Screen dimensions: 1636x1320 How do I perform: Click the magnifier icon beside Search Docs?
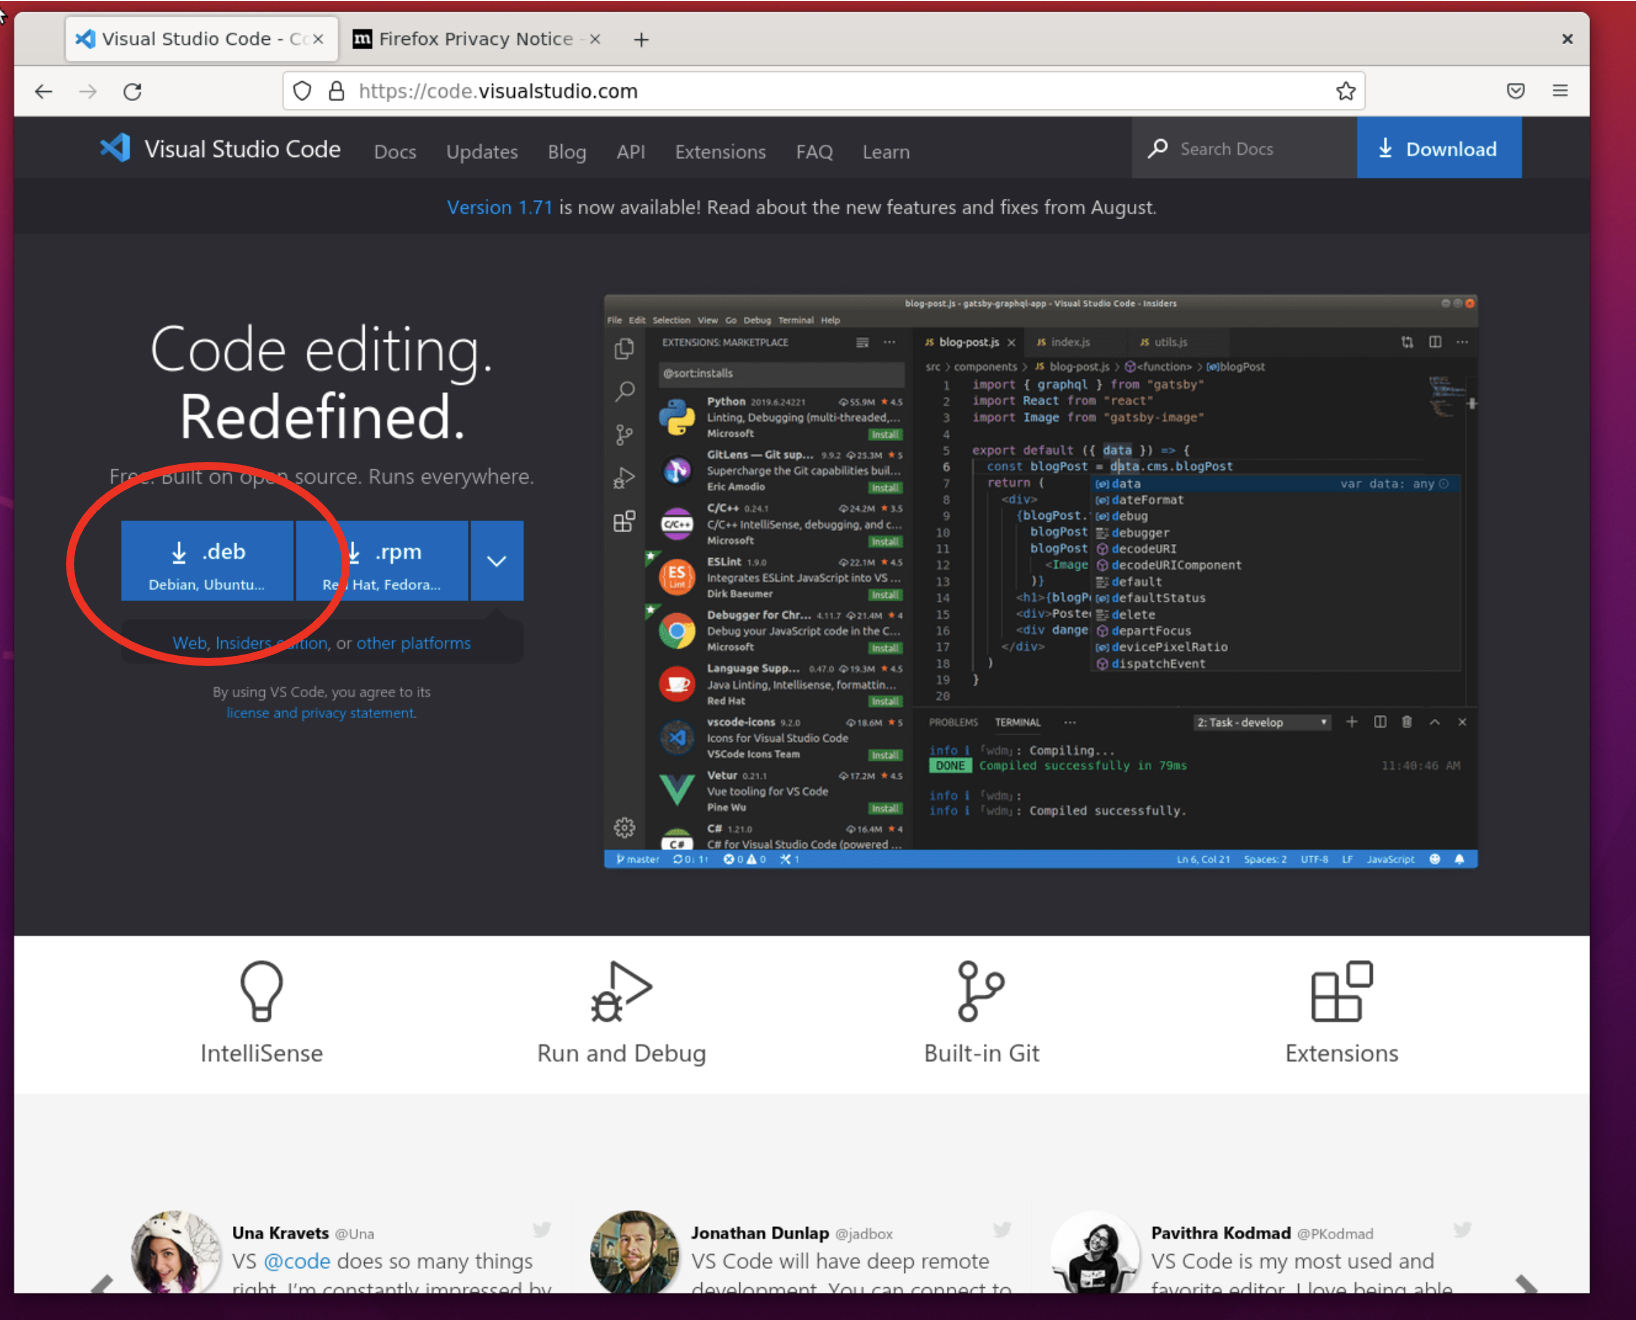(1157, 149)
